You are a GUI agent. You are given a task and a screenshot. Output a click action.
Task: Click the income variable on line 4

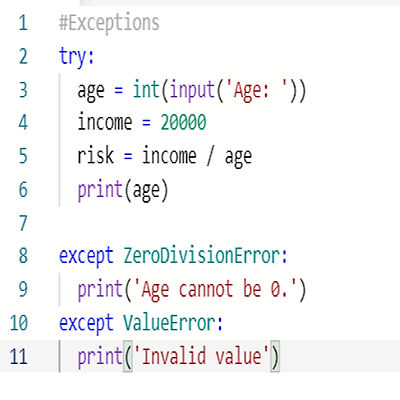(x=105, y=122)
